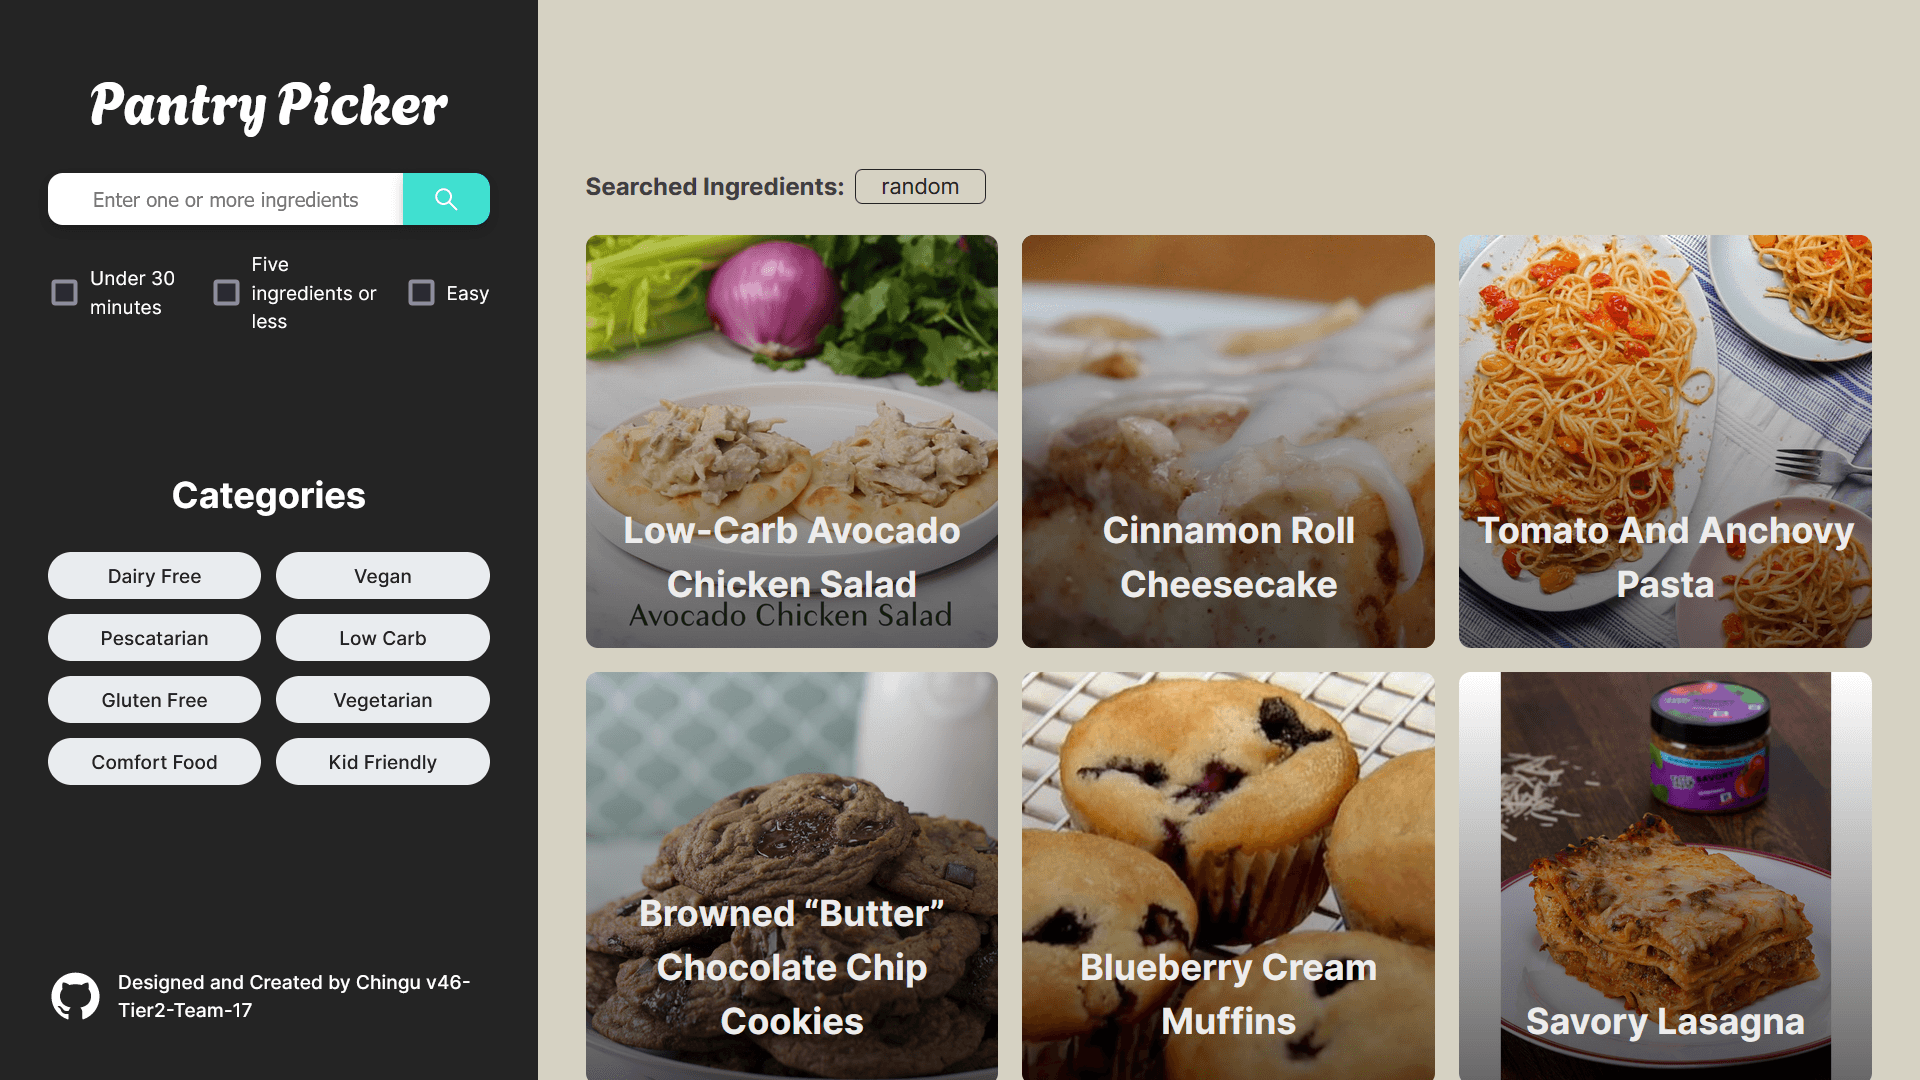The height and width of the screenshot is (1080, 1920).
Task: Open the Low-Carb Avocado Chicken Salad recipe
Action: [791, 440]
